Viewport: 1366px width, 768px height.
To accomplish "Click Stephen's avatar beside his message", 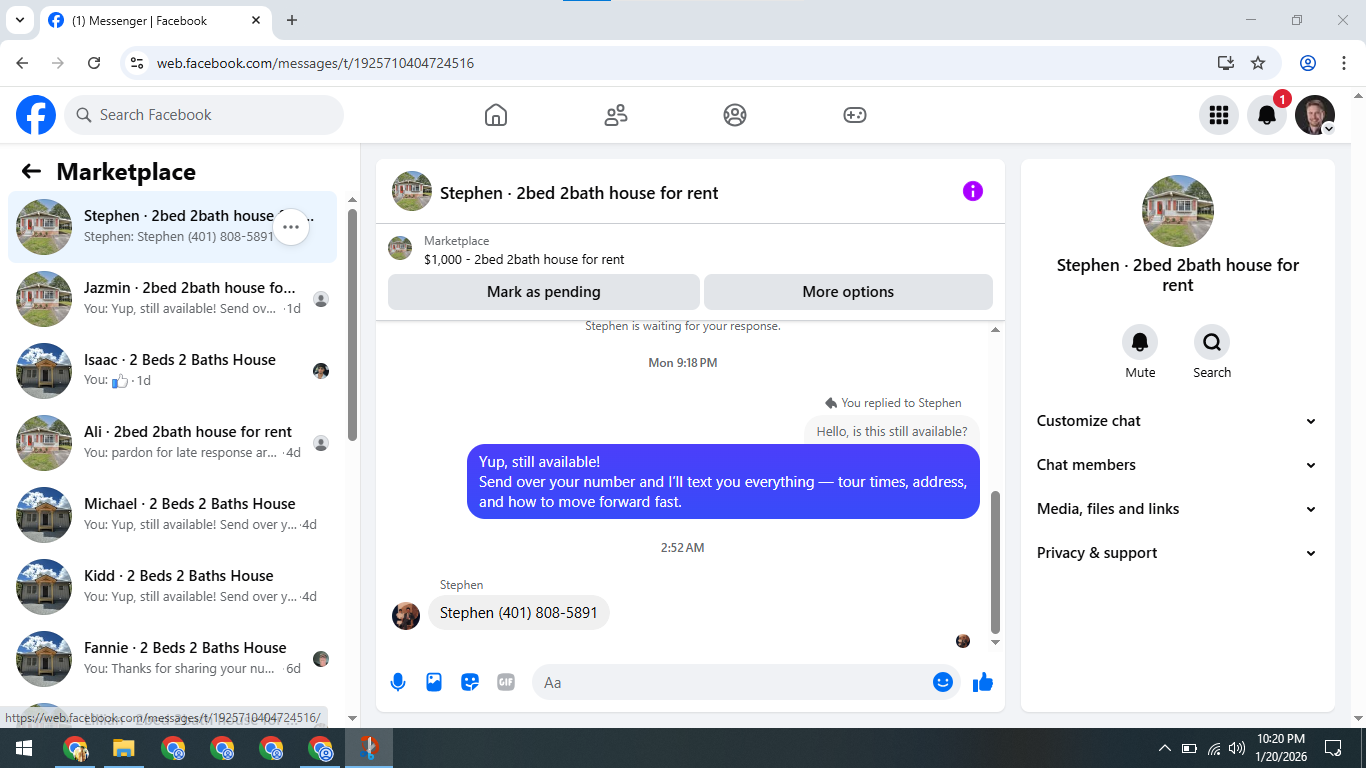I will [406, 615].
